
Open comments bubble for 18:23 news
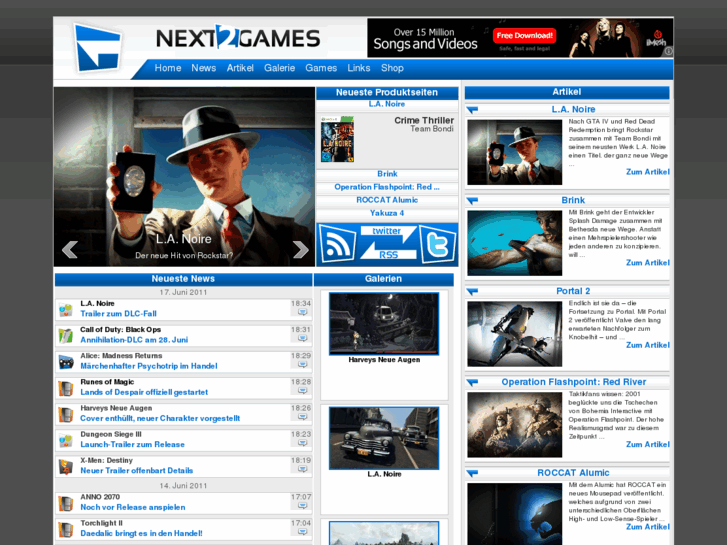[302, 443]
